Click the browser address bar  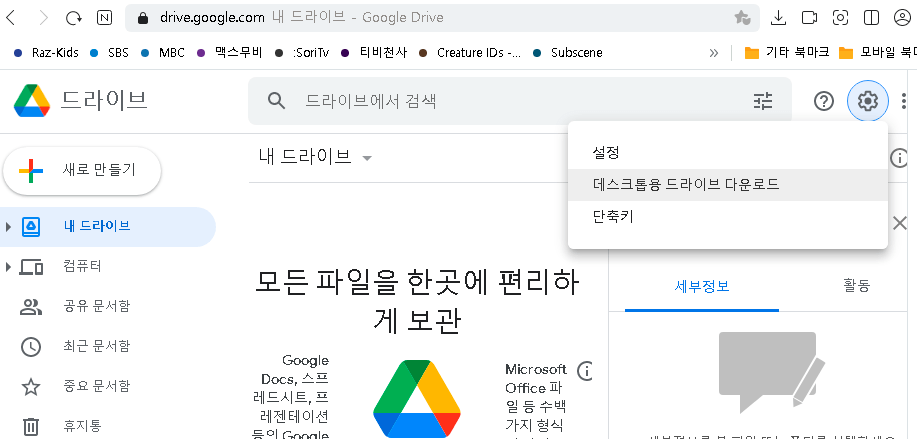coord(442,18)
